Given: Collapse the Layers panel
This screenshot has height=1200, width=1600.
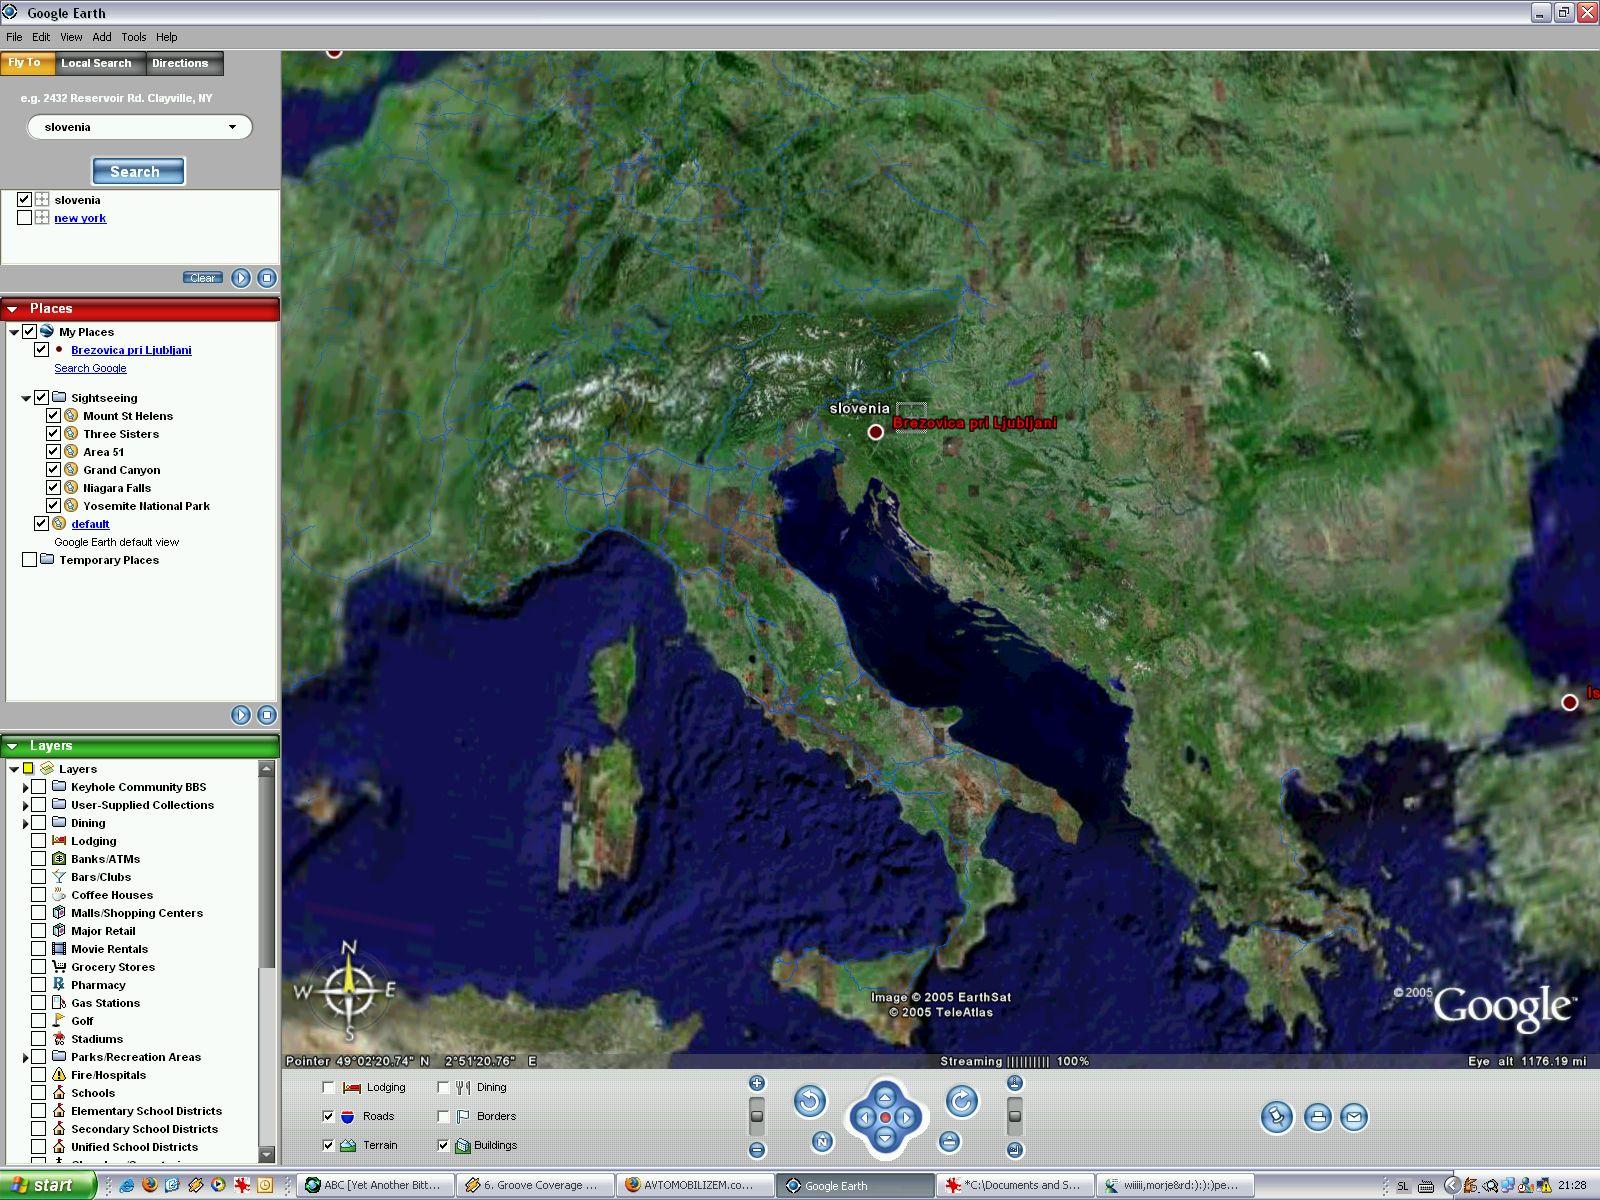Looking at the screenshot, I should click(x=13, y=746).
